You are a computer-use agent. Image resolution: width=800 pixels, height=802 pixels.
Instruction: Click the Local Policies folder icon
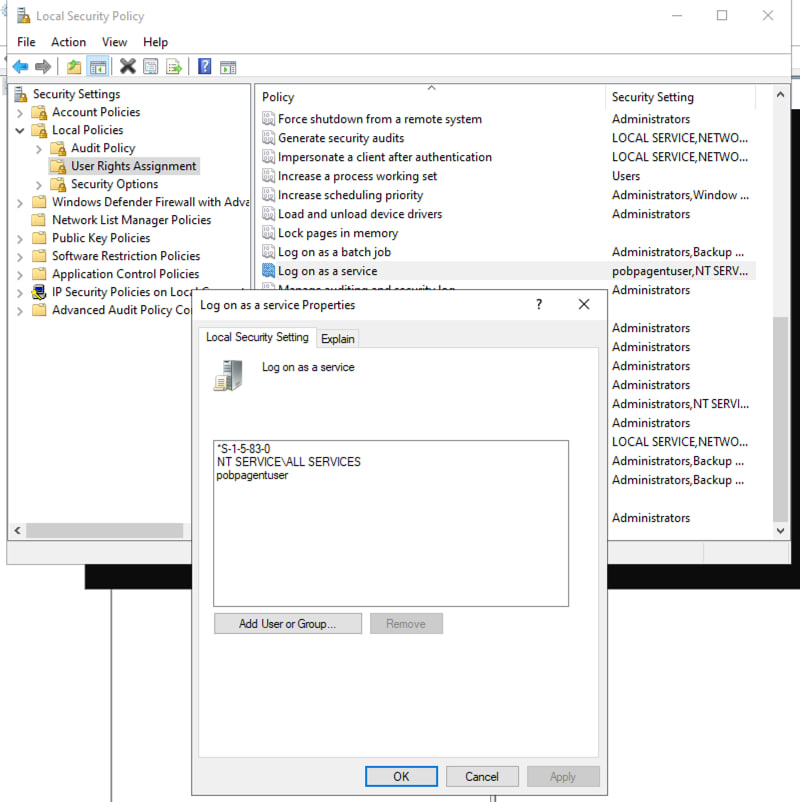[x=39, y=130]
